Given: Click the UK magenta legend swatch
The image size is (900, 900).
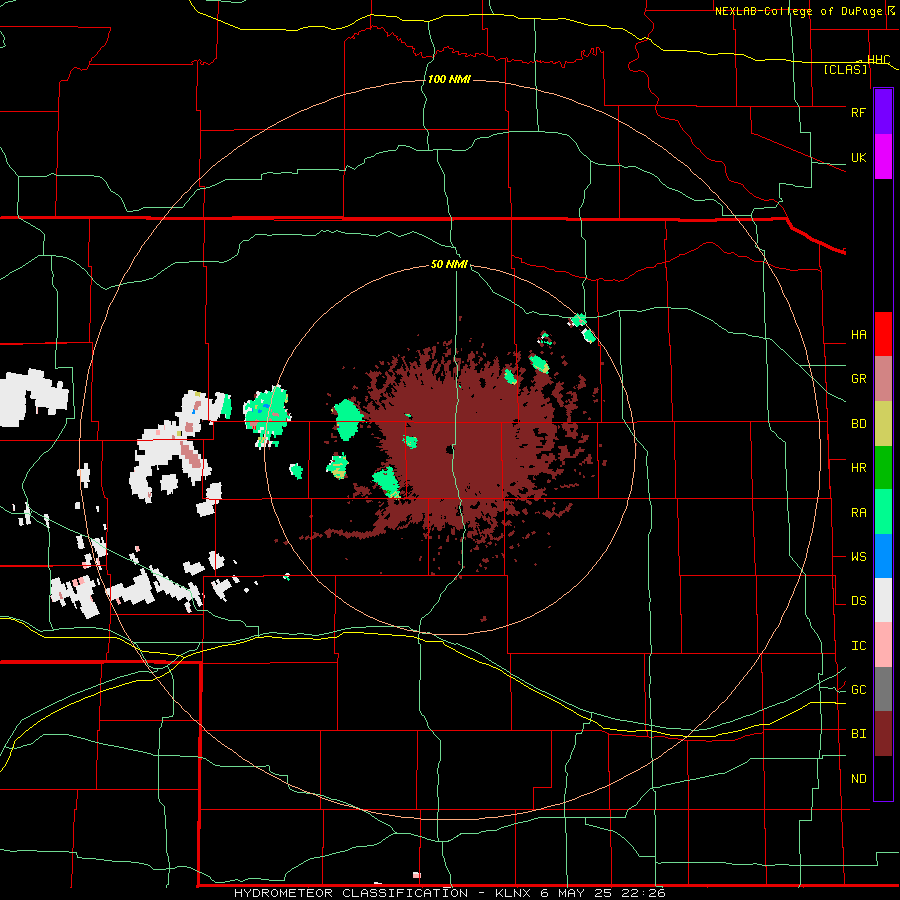Looking at the screenshot, I should tap(883, 156).
